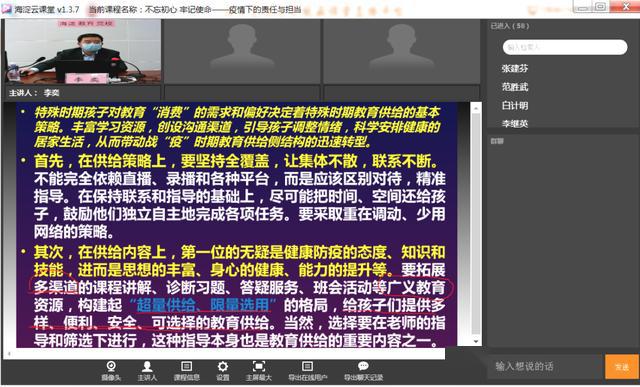Select participant 白计明

pyautogui.click(x=515, y=105)
